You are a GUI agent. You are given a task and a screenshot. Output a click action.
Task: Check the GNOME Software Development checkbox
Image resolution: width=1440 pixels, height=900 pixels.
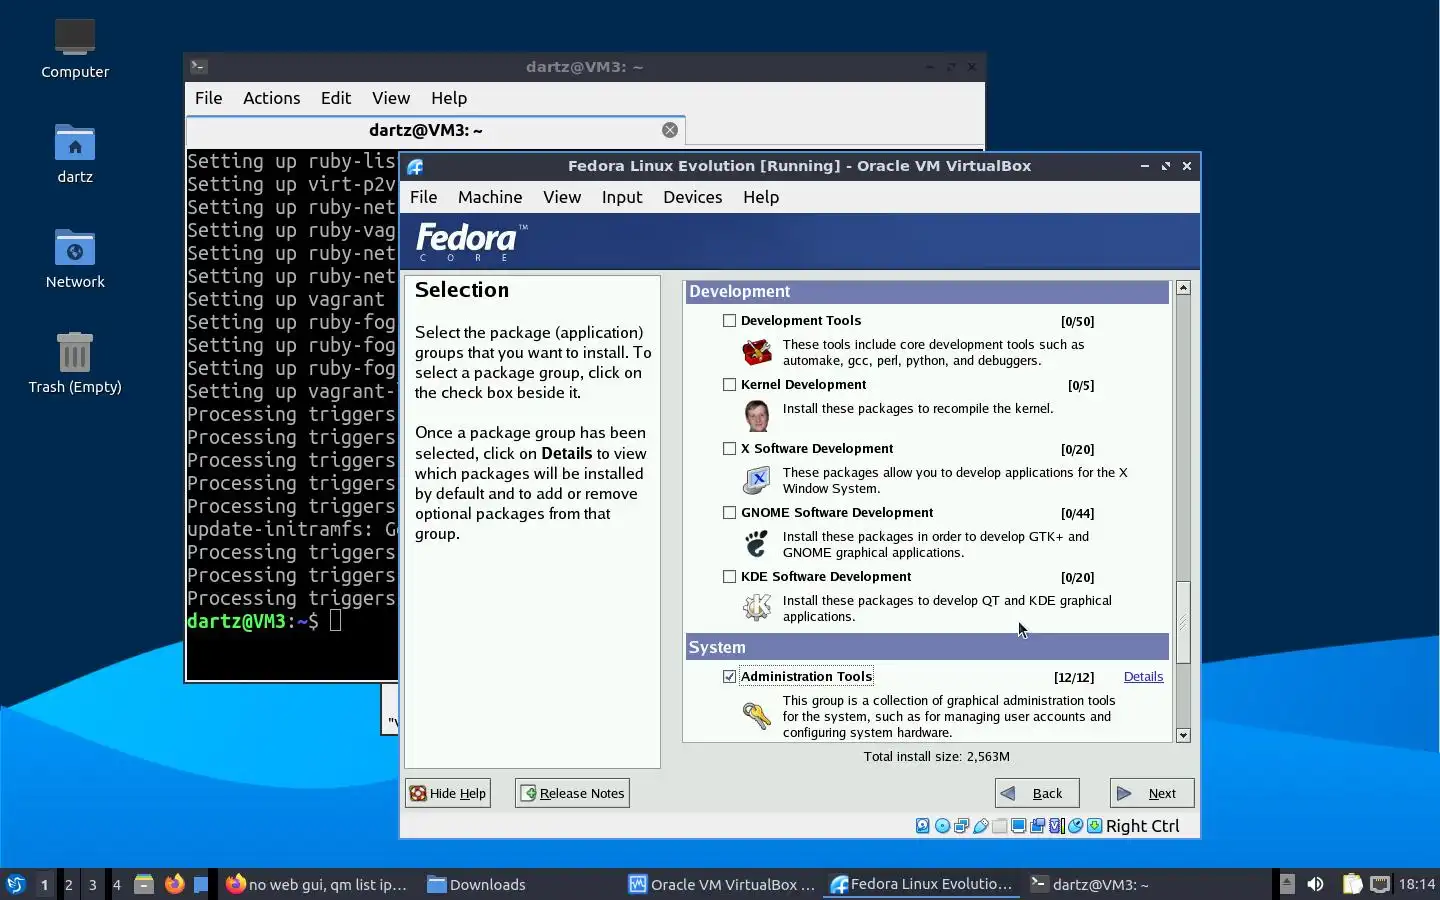[729, 513]
